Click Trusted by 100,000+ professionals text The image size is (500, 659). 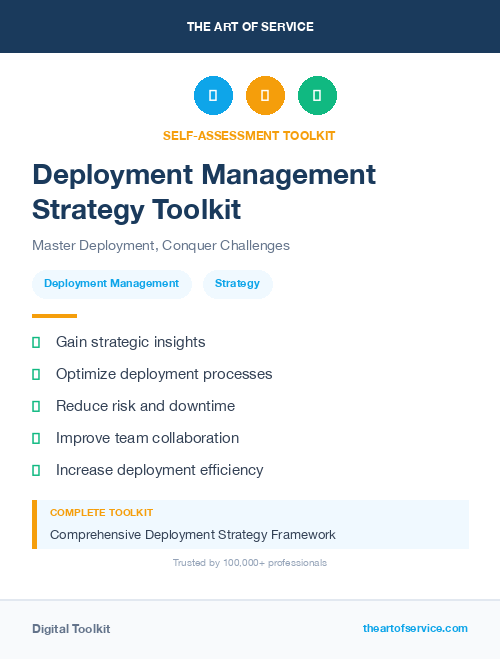pos(250,563)
